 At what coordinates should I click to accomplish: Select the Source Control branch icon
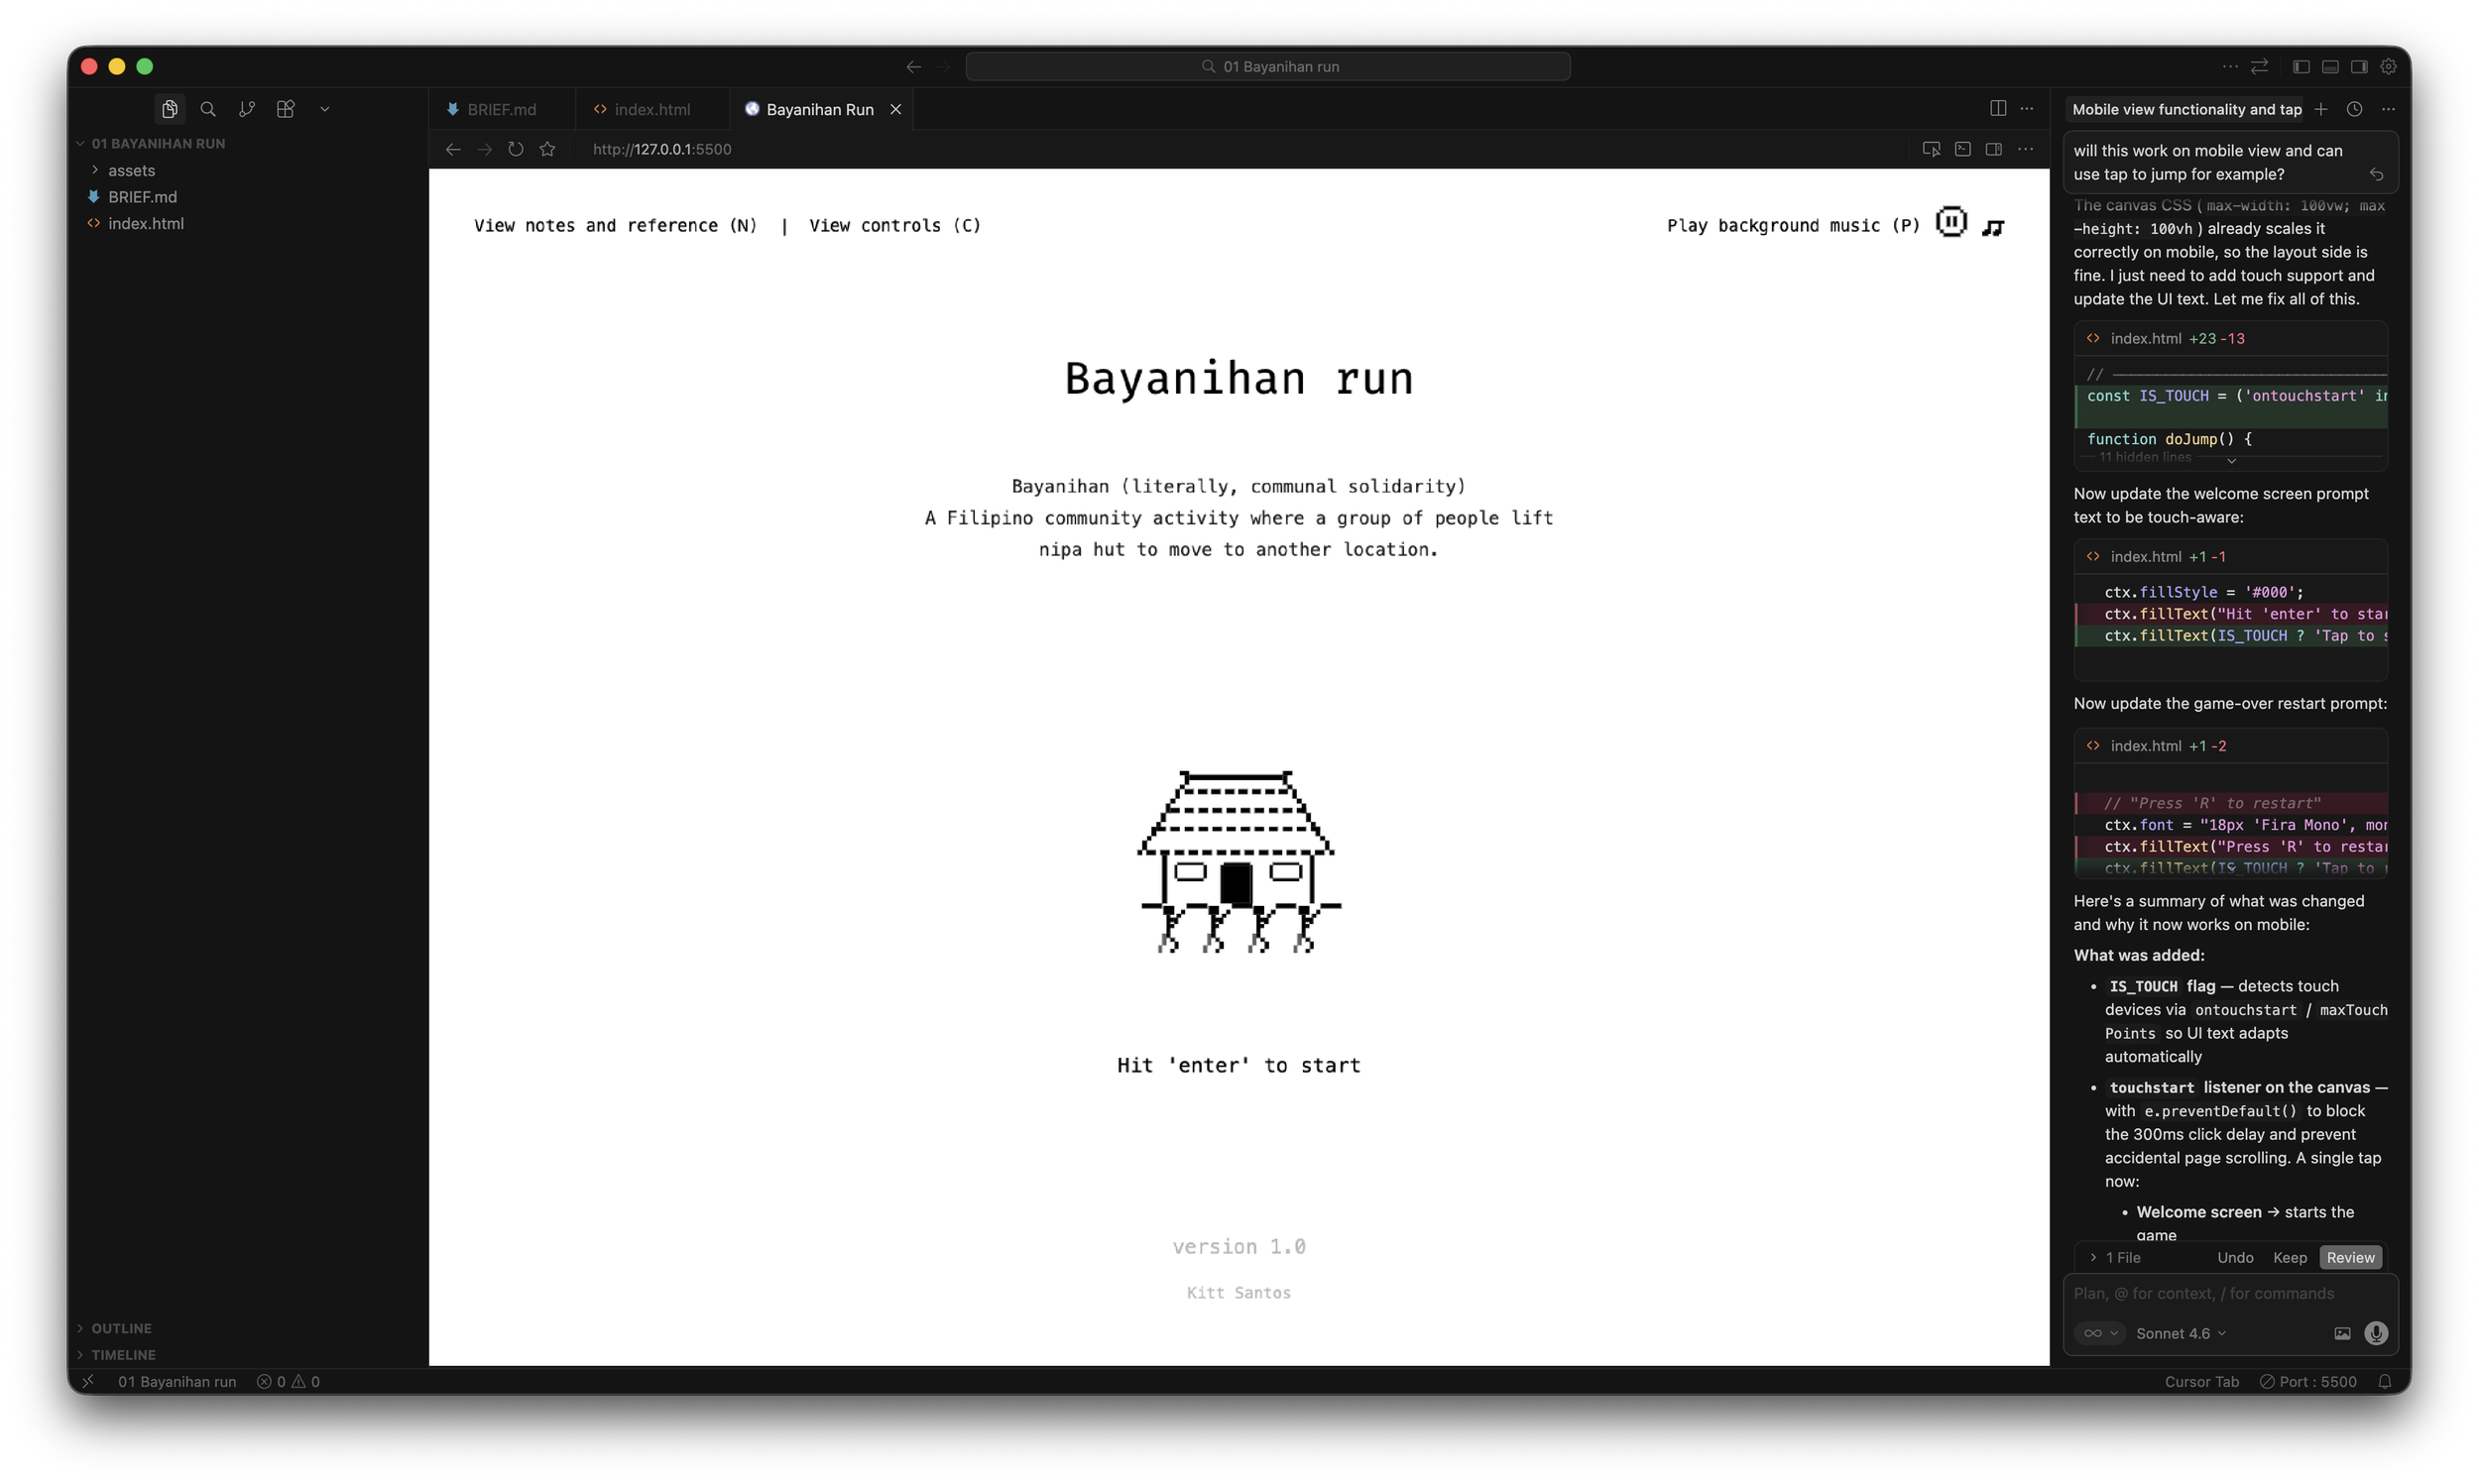(247, 109)
